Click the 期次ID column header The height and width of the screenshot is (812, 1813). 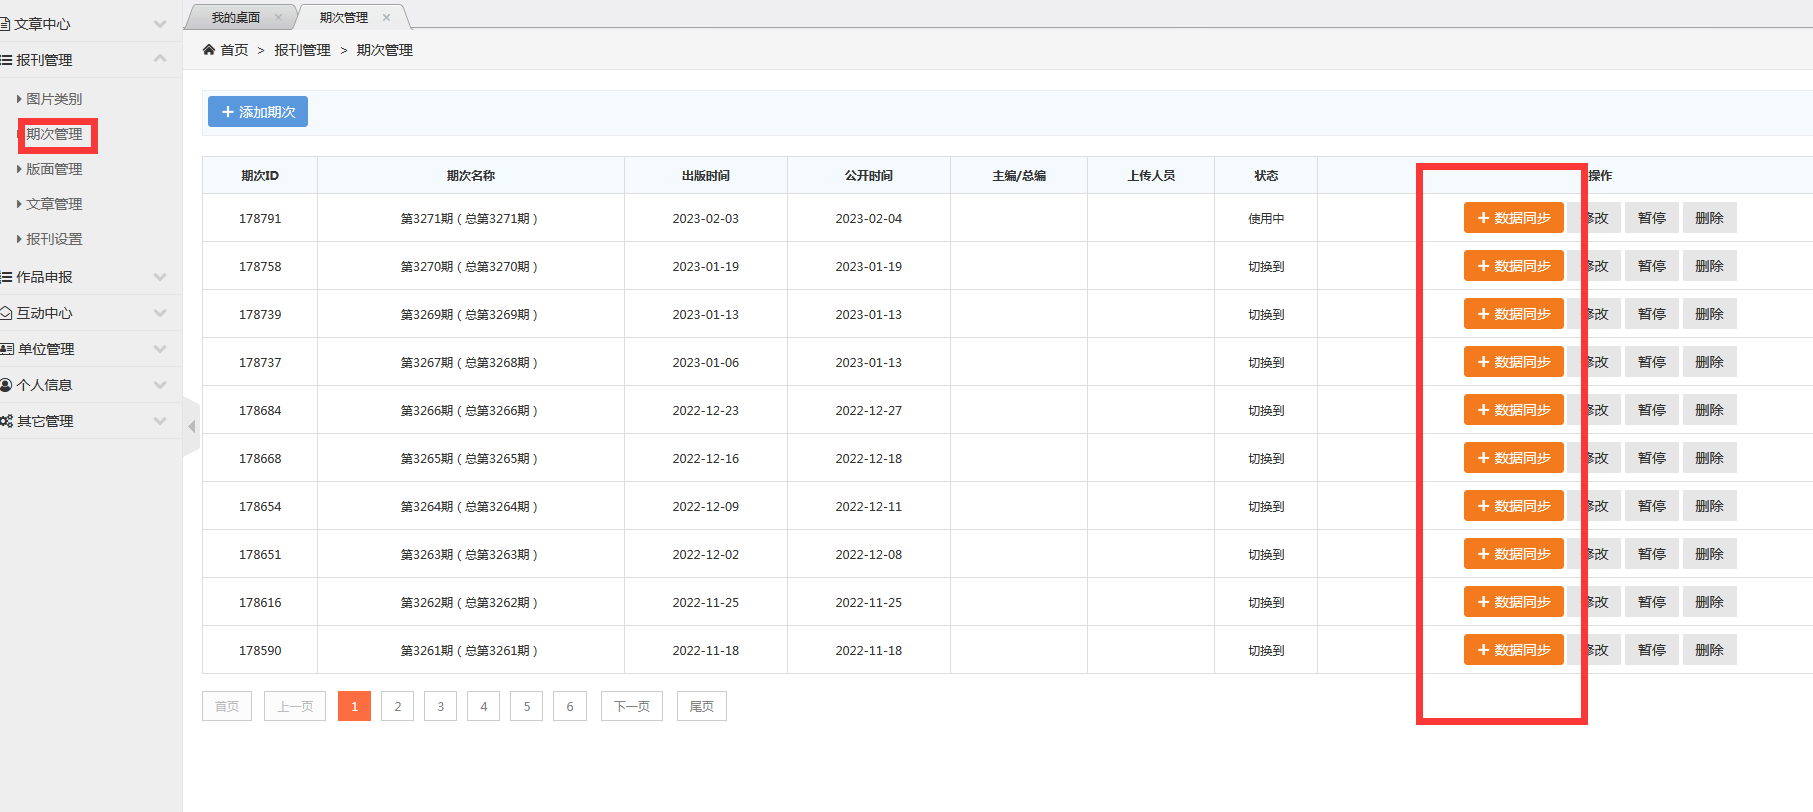pos(260,175)
